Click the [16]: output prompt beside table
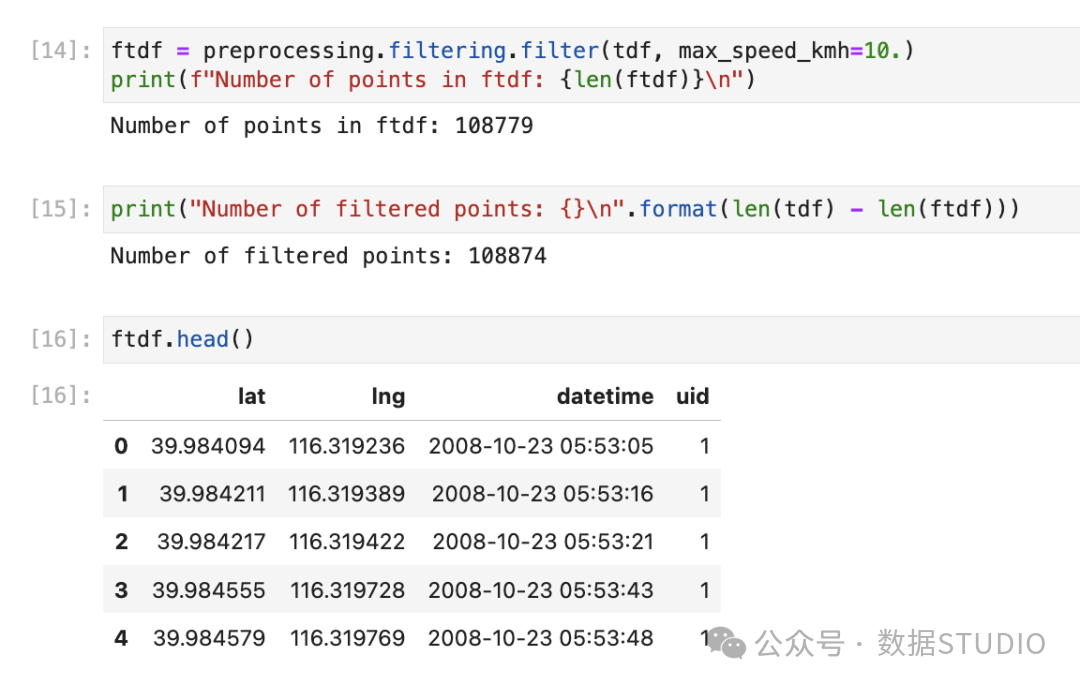Image resolution: width=1080 pixels, height=686 pixels. [x=61, y=395]
